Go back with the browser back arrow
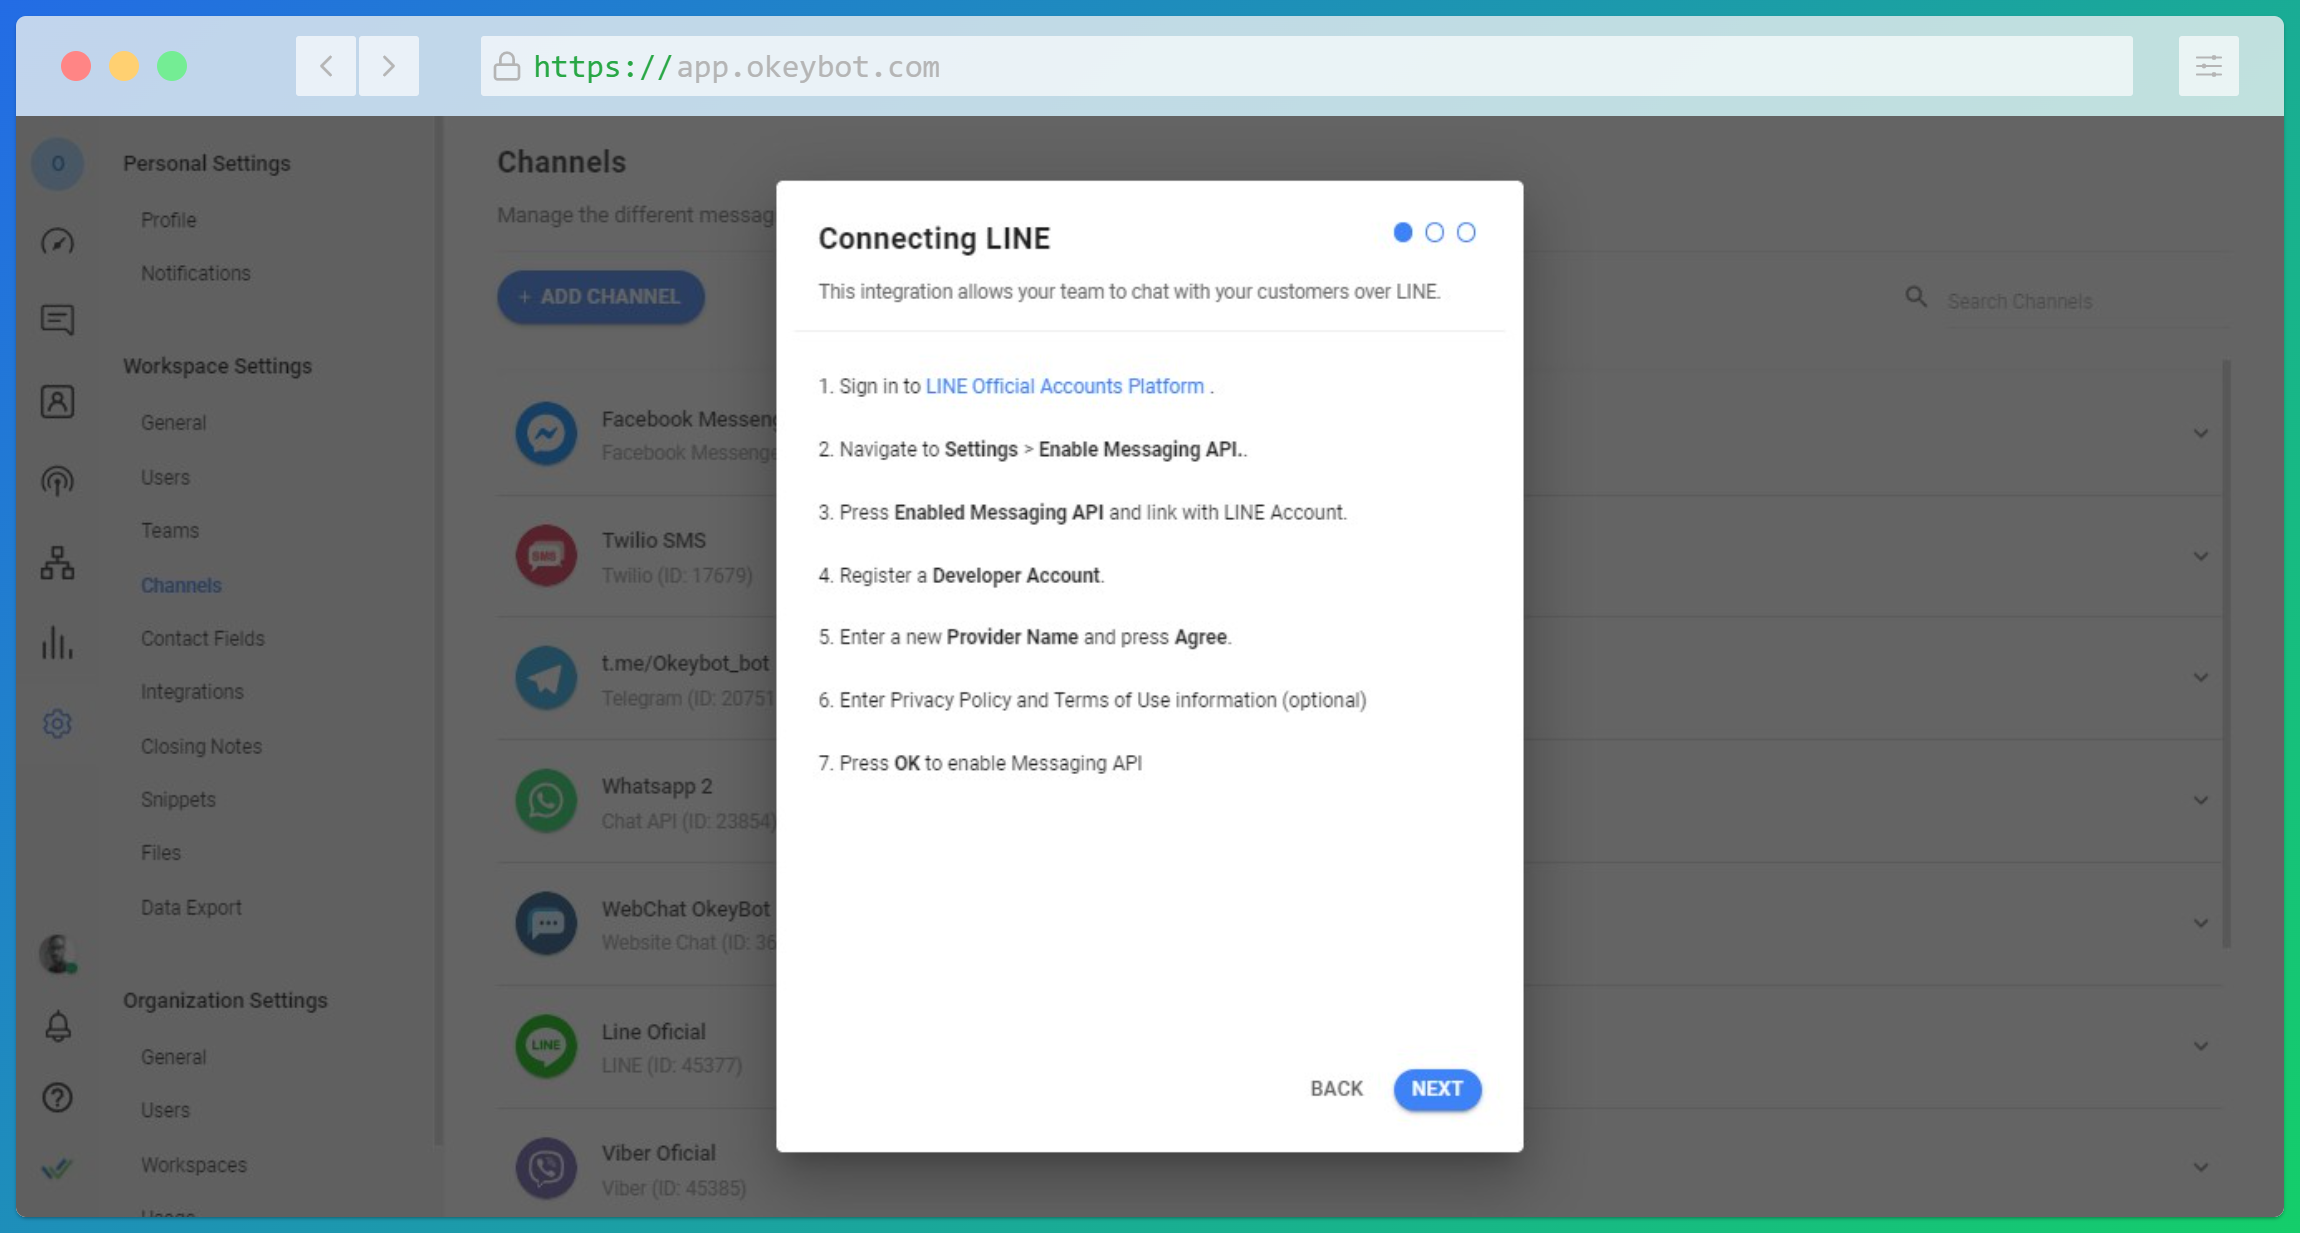The width and height of the screenshot is (2300, 1233). tap(326, 66)
